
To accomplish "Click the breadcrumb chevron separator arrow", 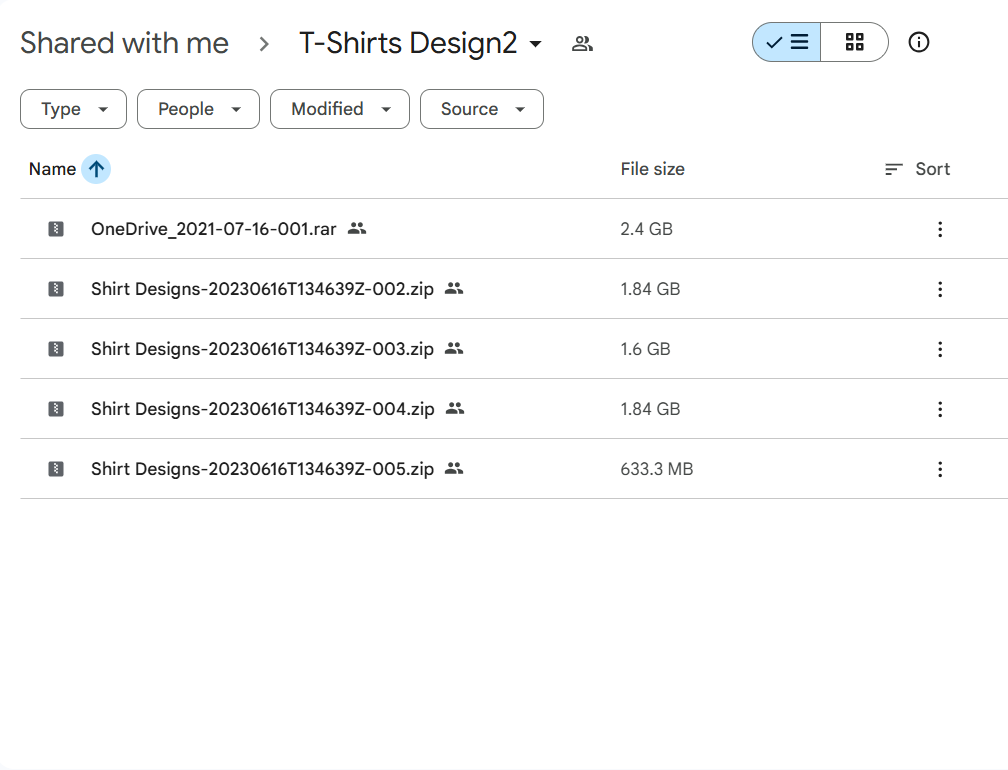I will point(264,44).
